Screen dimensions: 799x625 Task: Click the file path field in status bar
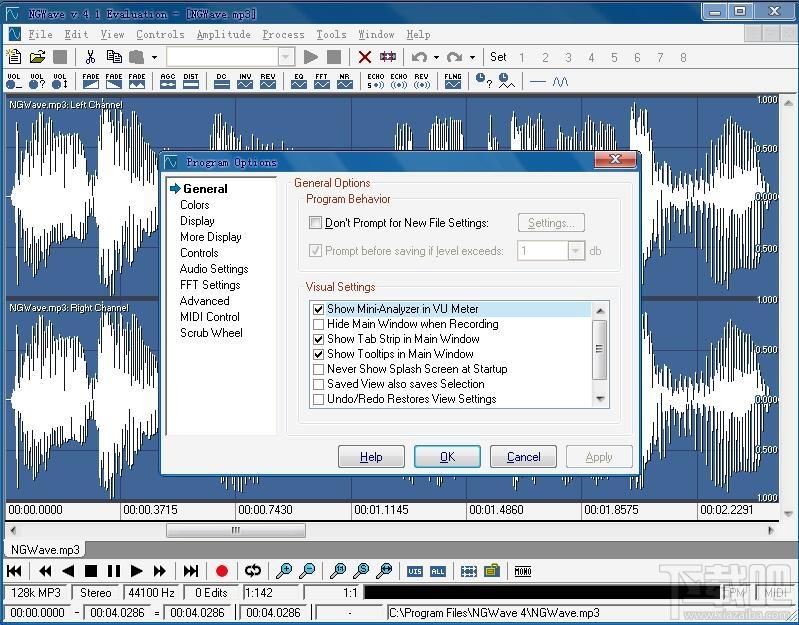[x=589, y=613]
